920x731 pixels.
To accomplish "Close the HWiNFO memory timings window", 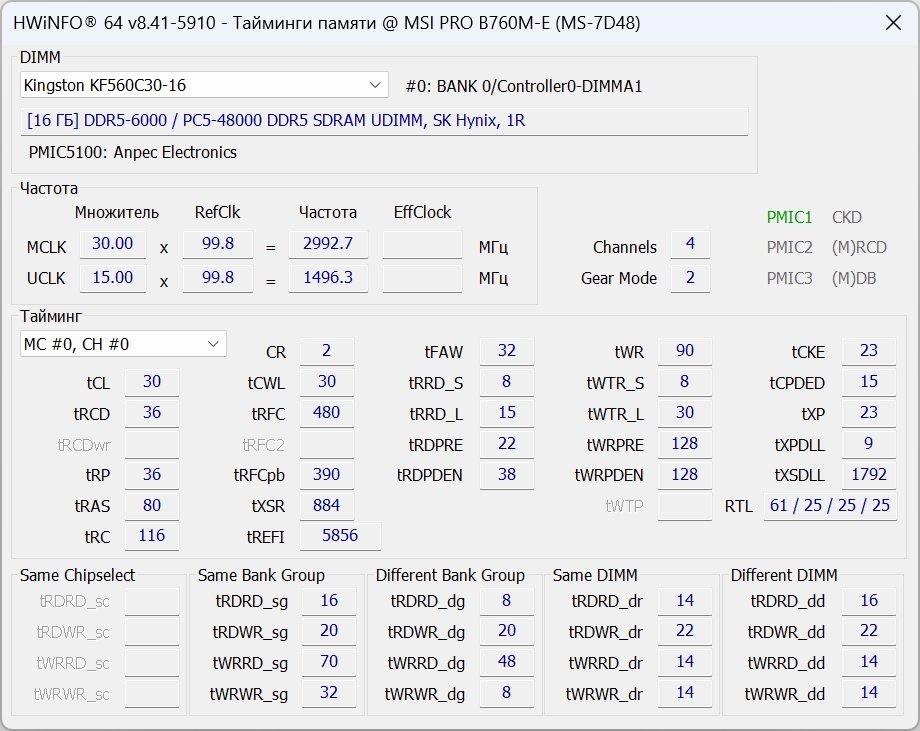I will (x=891, y=22).
